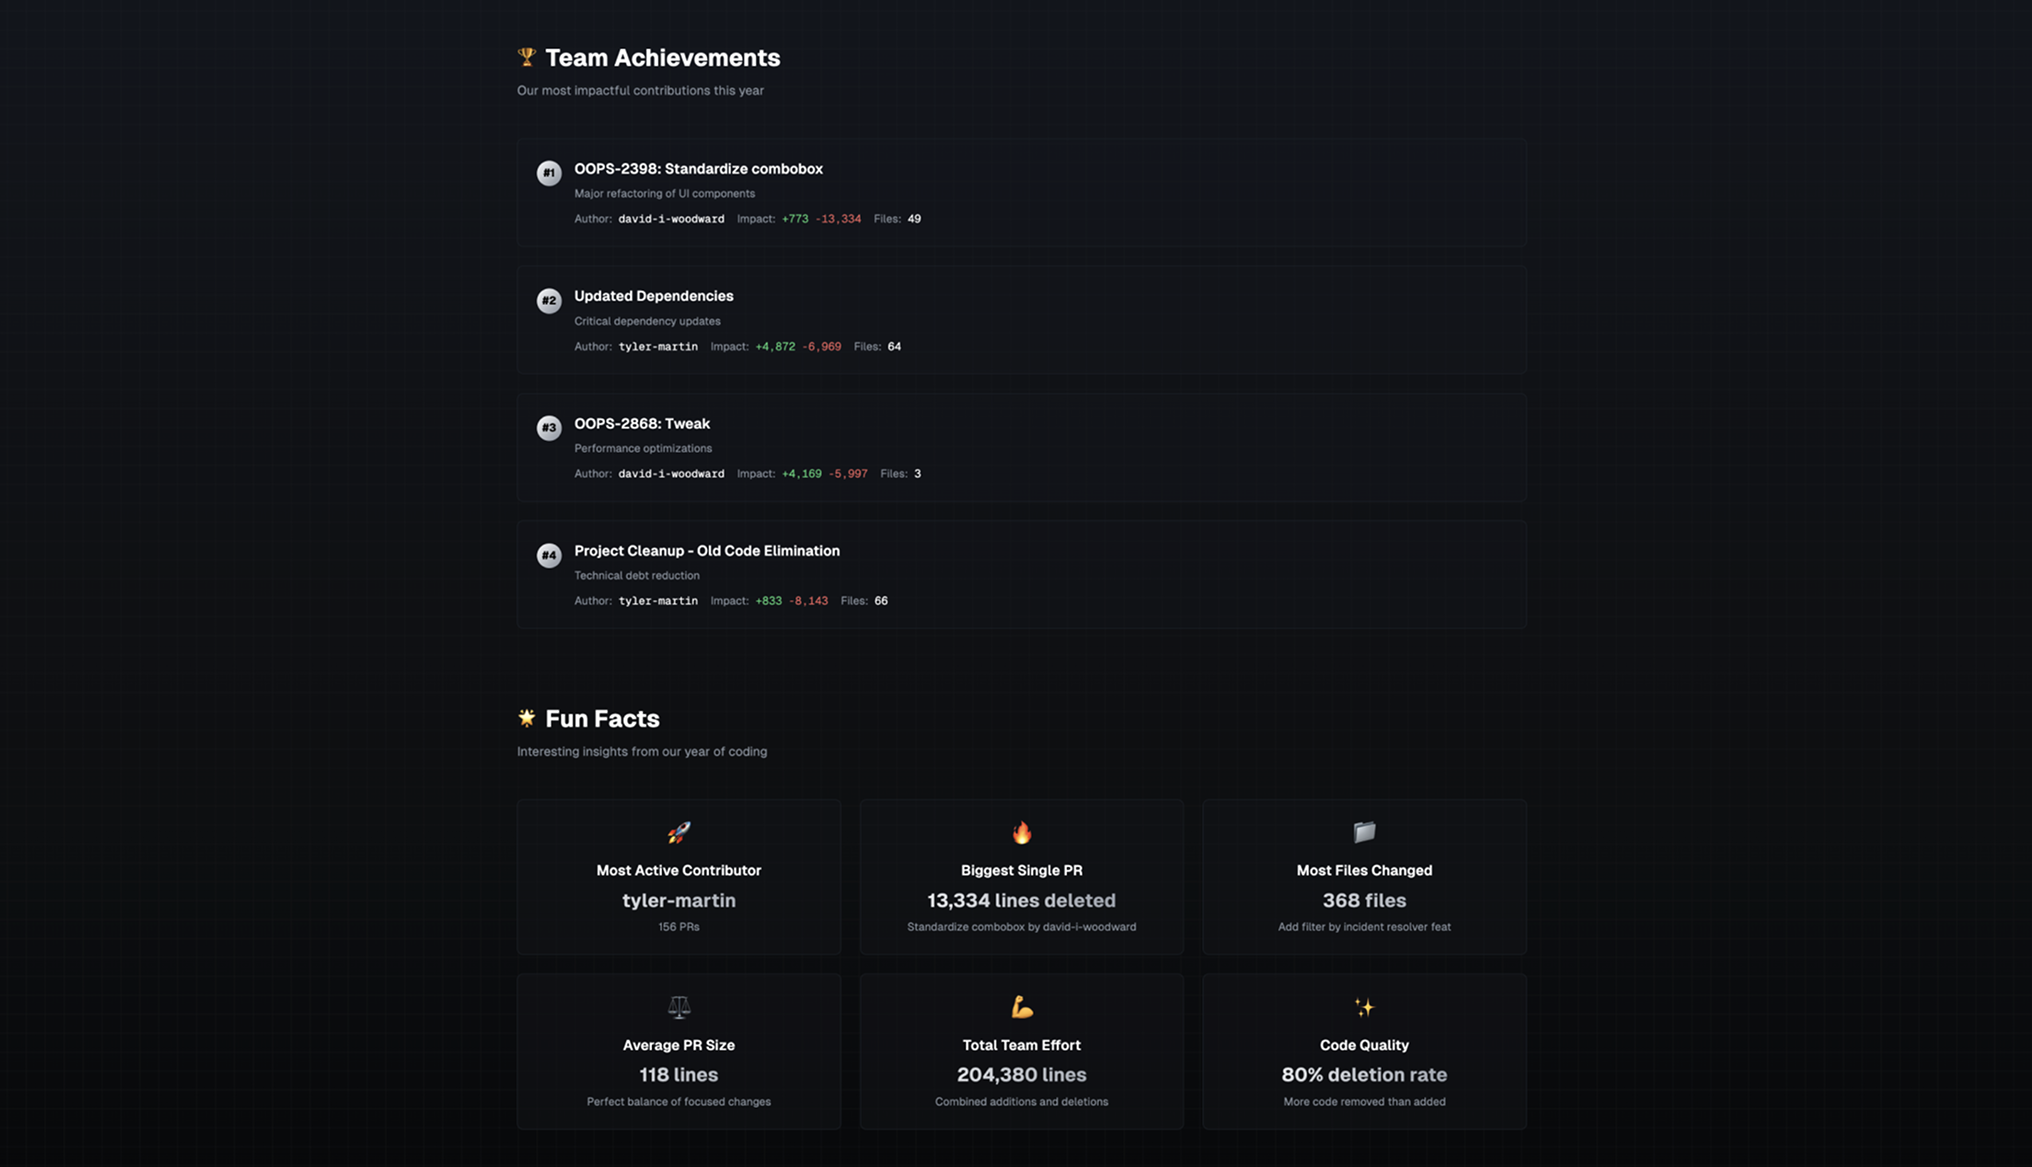Click the #2 badge on Updated Dependencies
Viewport: 2032px width, 1167px height.
(549, 300)
